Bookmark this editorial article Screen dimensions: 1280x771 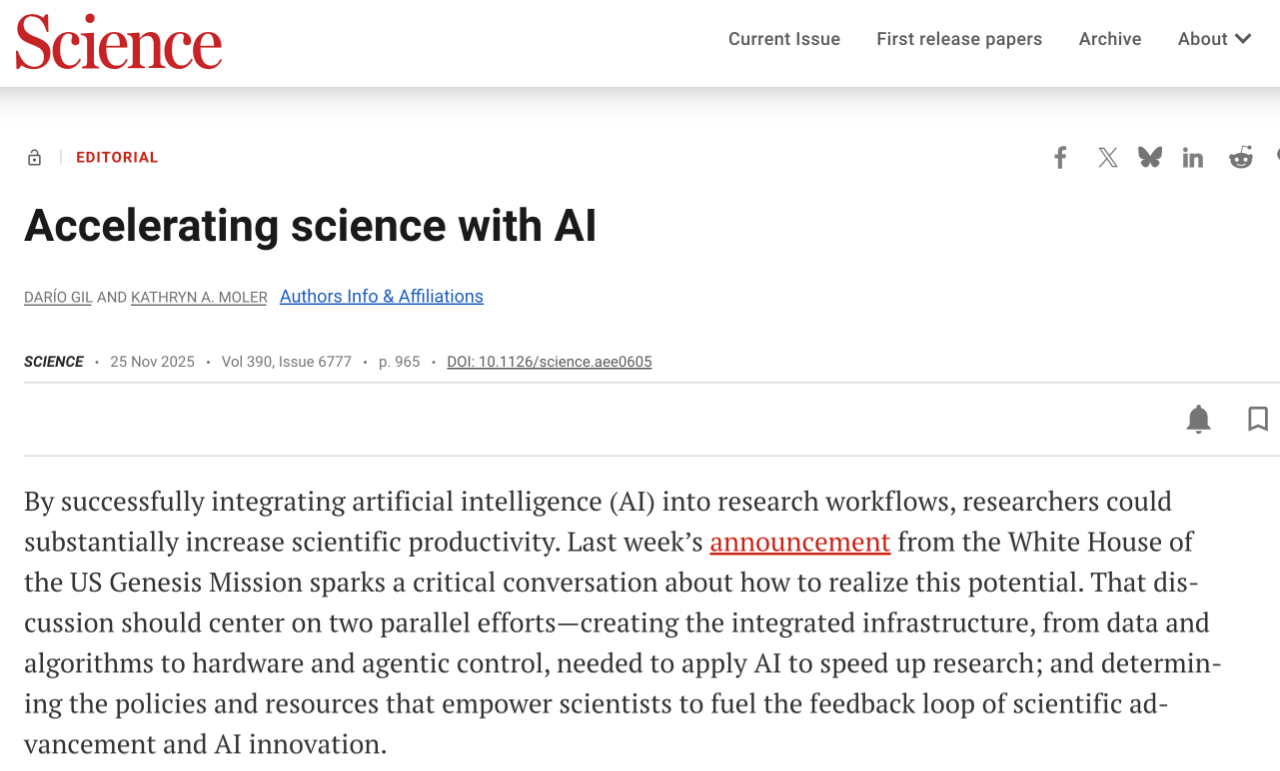(1258, 419)
